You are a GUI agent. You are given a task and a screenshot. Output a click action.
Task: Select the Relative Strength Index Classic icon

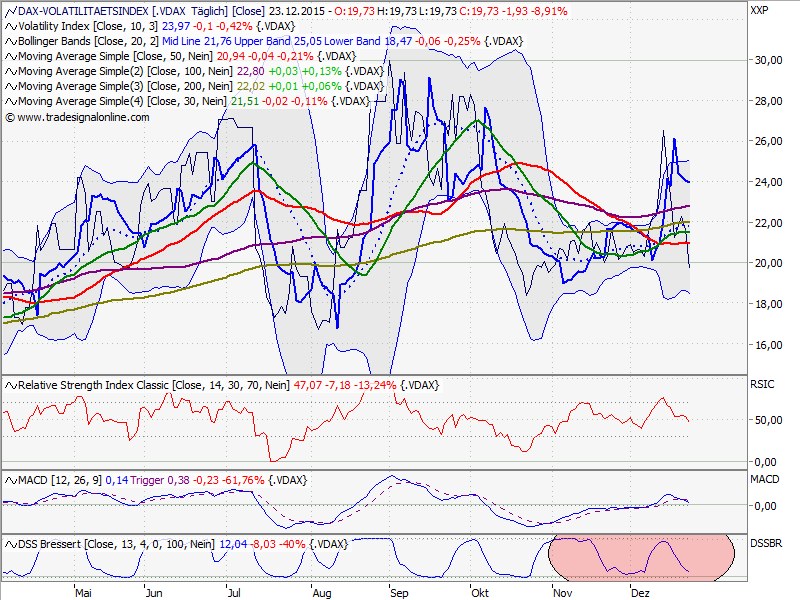click(9, 385)
